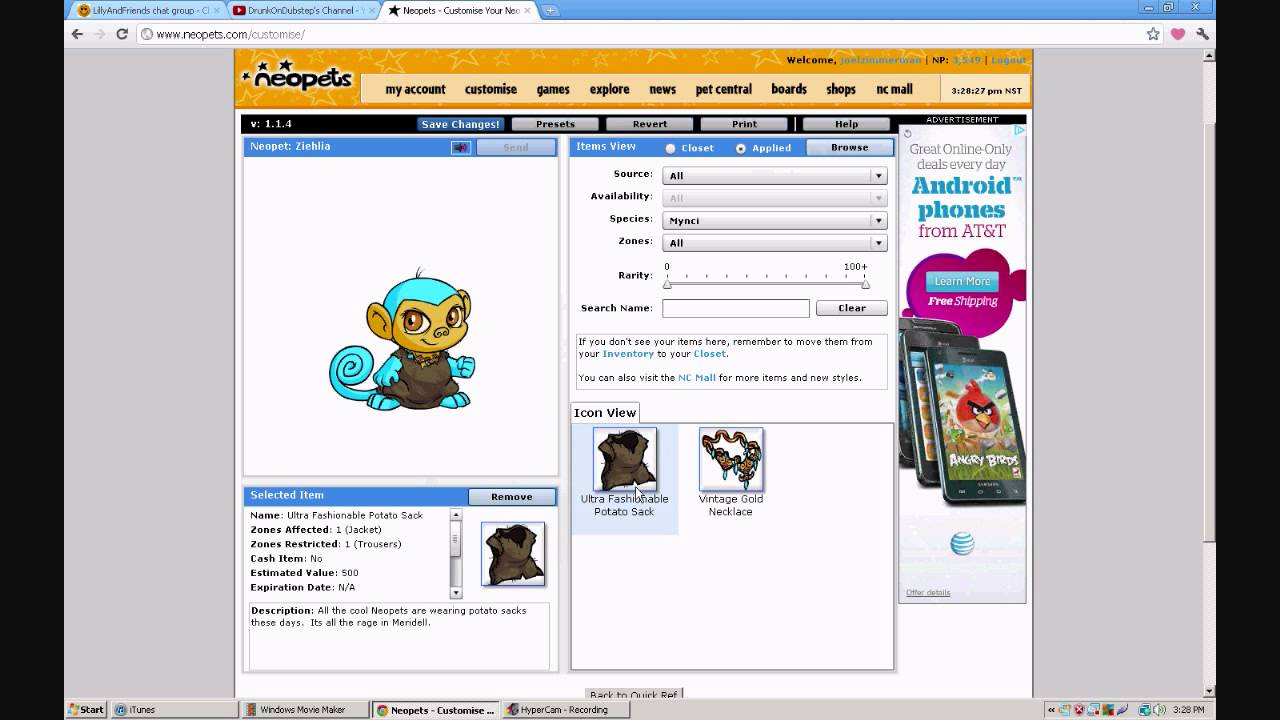
Task: Click the Save Changes! button
Action: (x=460, y=124)
